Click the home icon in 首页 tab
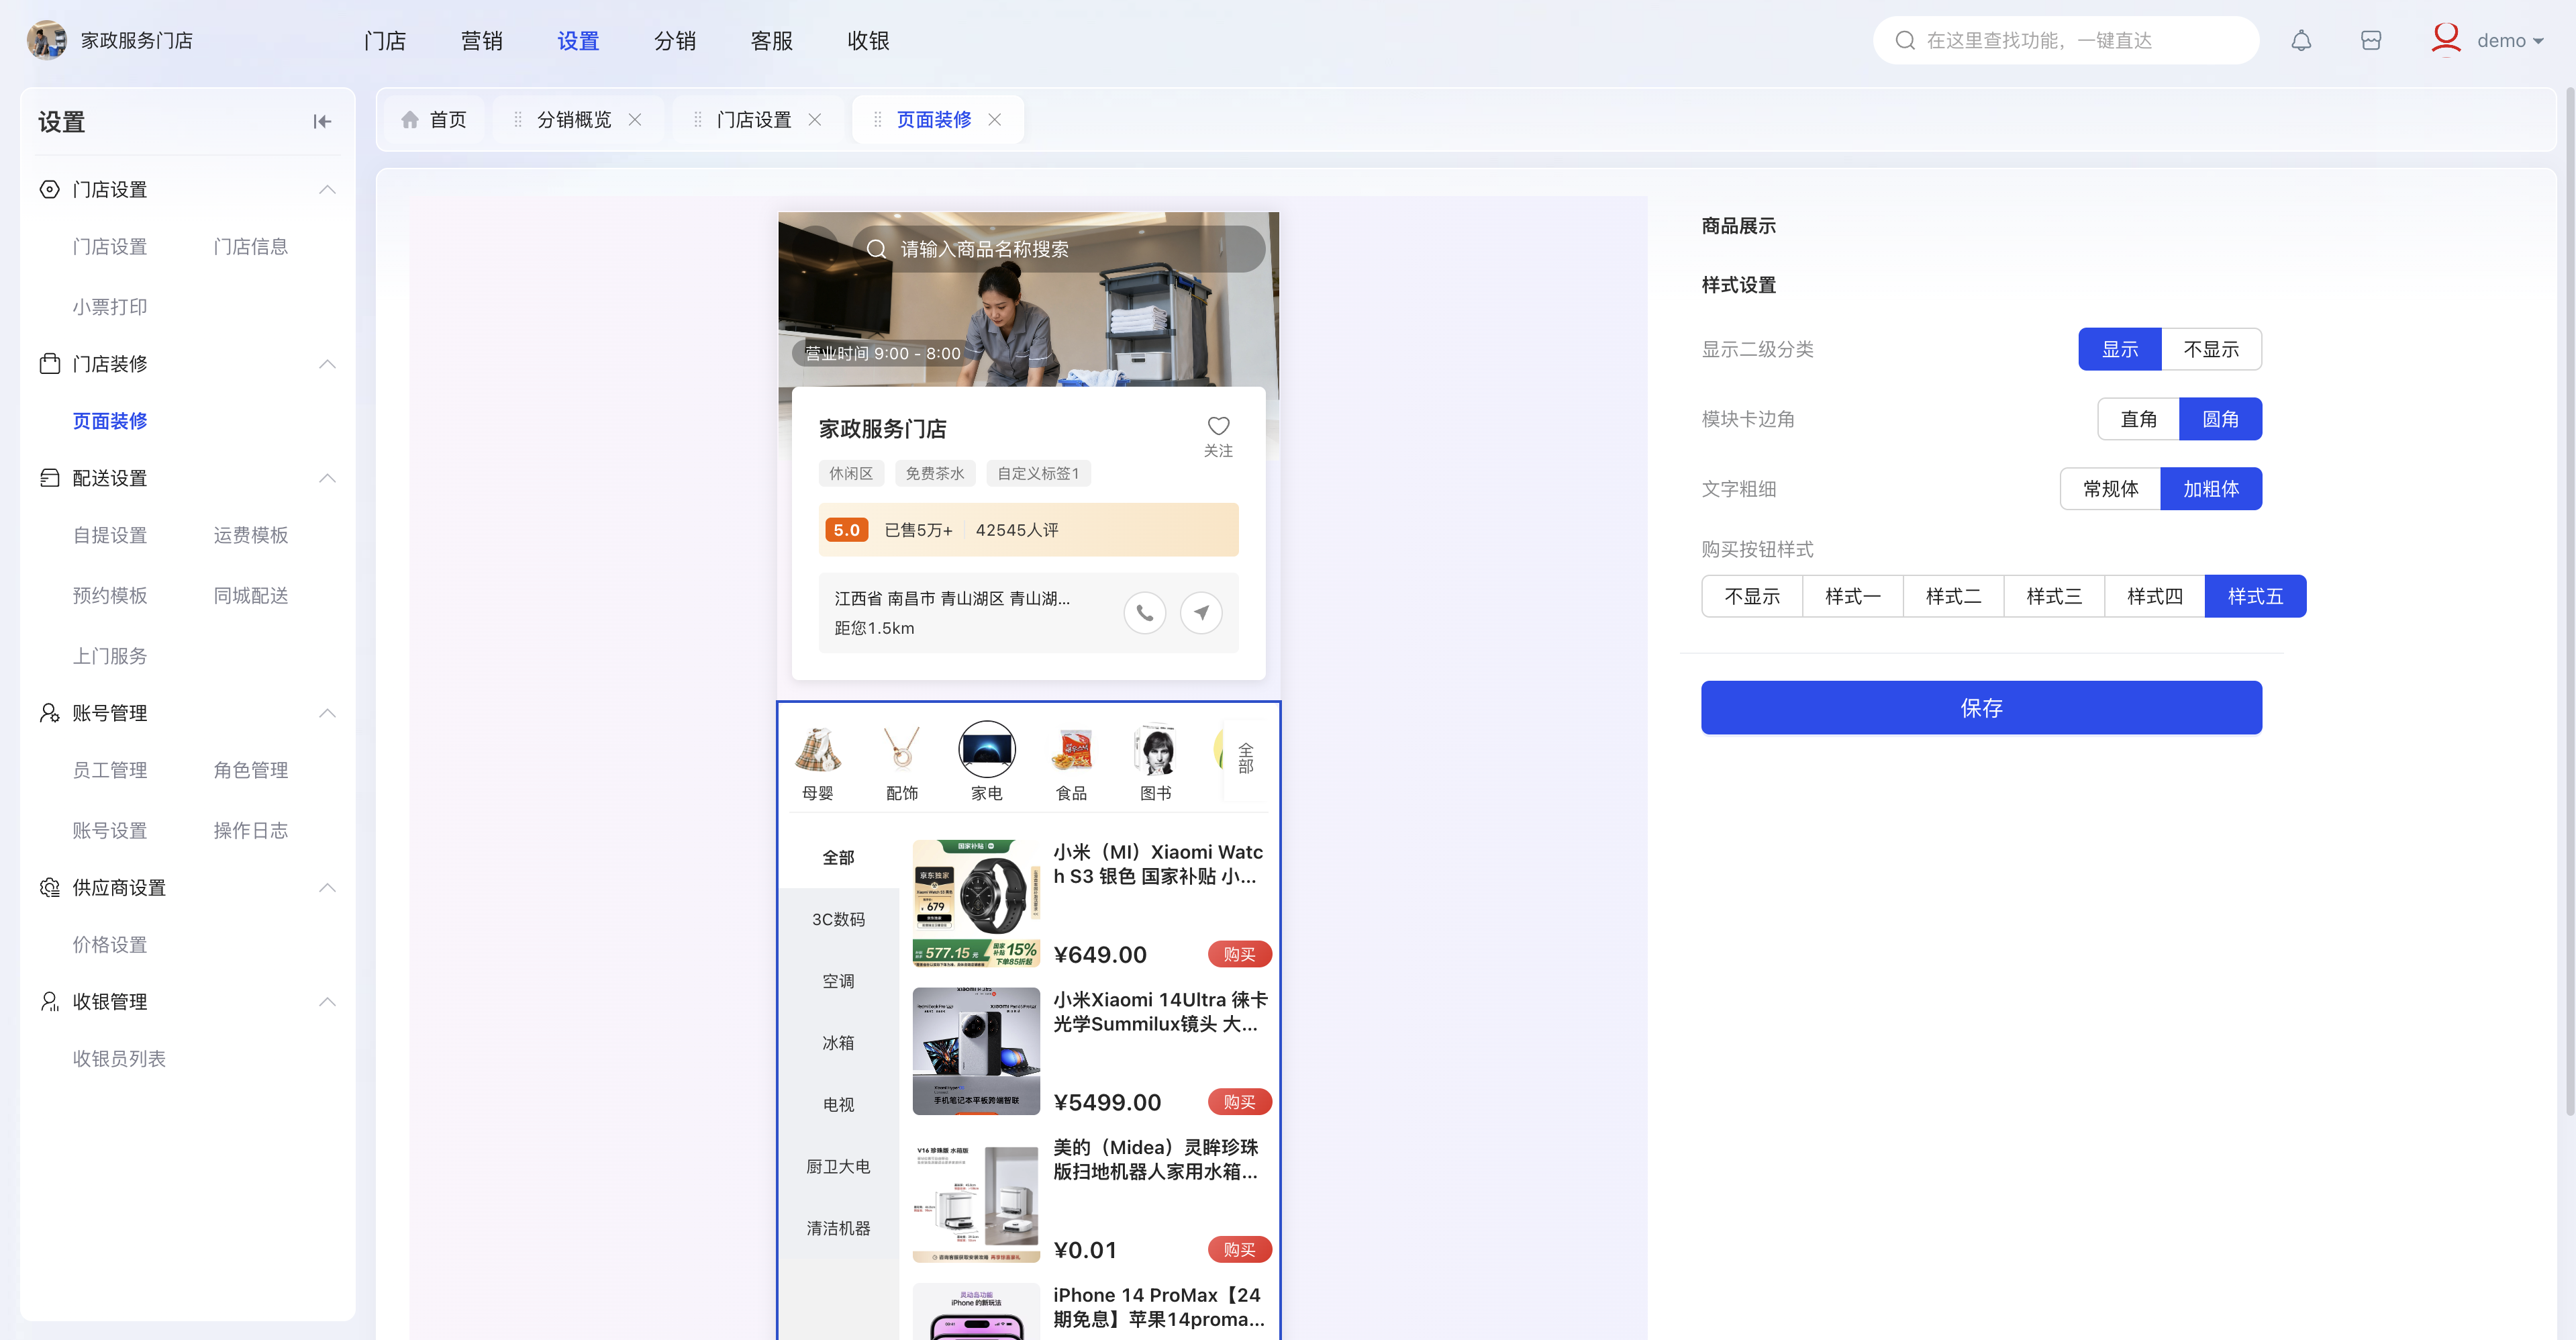 410,120
